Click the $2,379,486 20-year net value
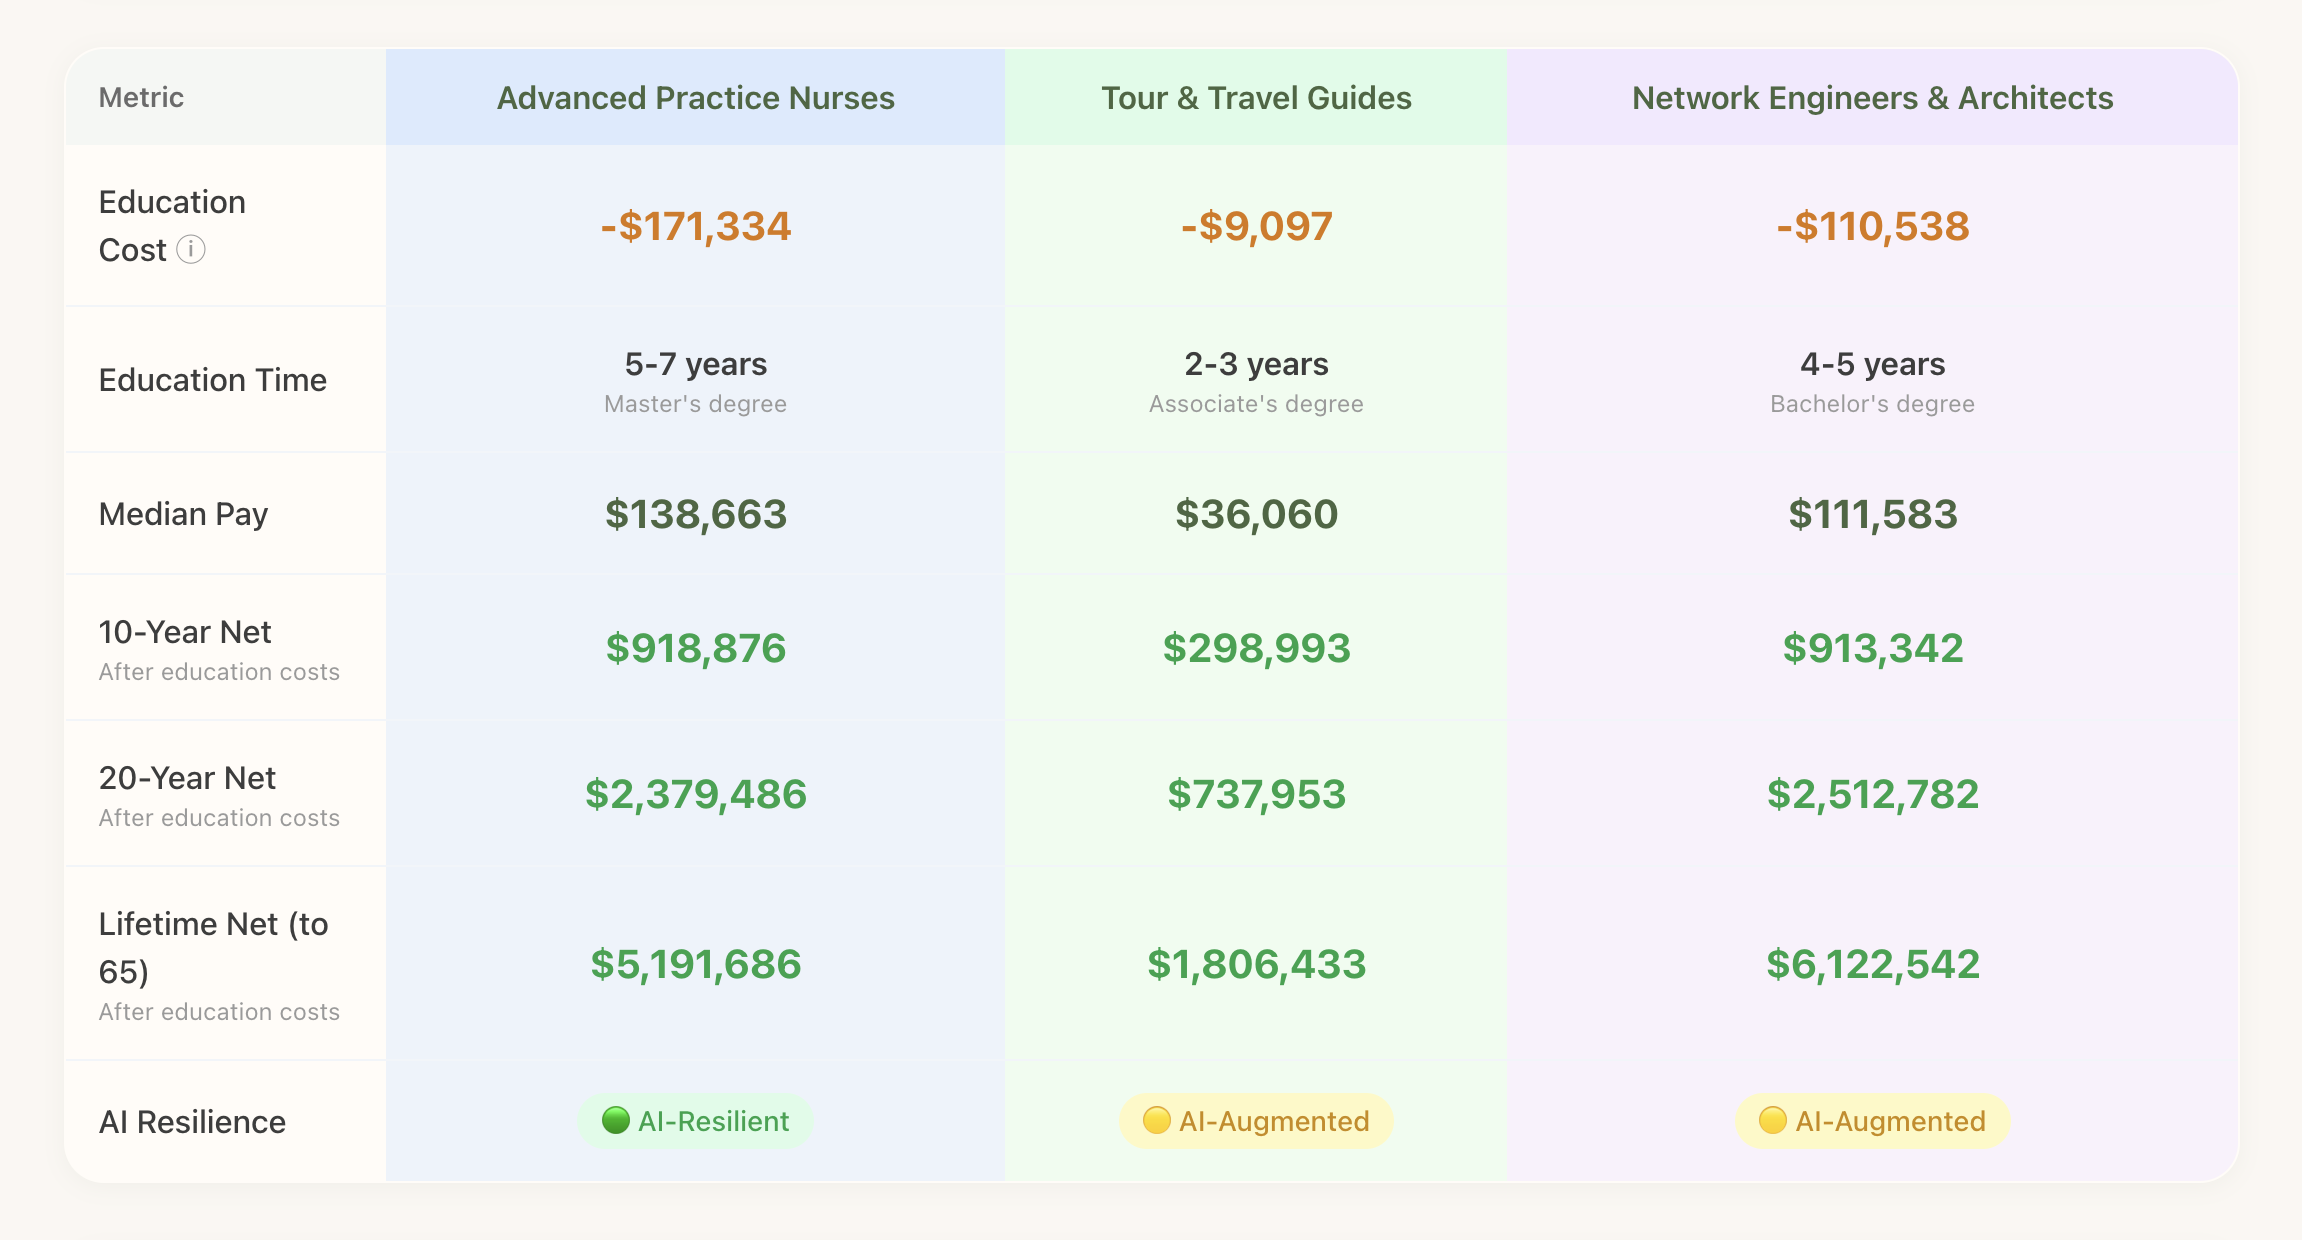Viewport: 2302px width, 1240px height. [696, 794]
